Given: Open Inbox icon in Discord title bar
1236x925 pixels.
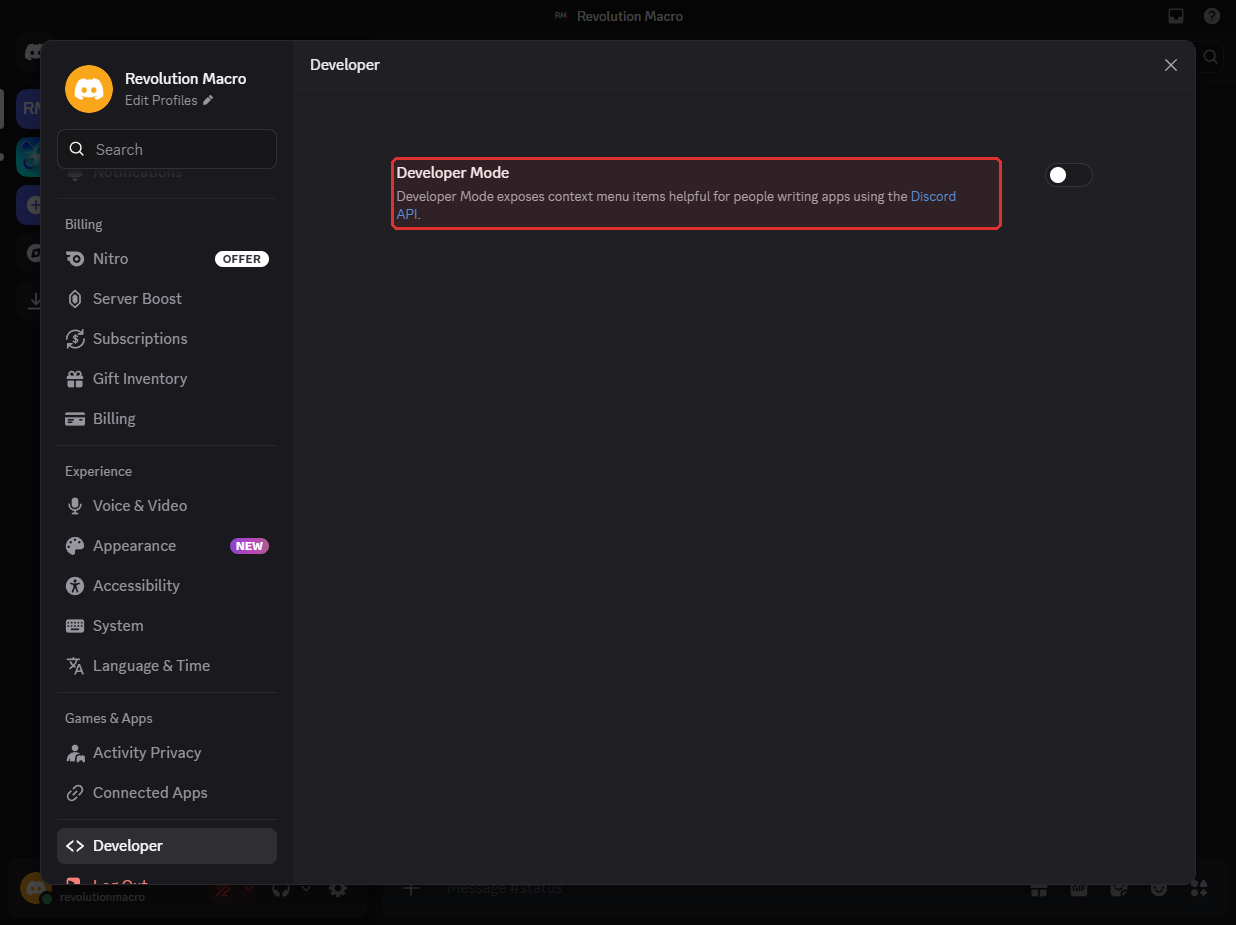Looking at the screenshot, I should tap(1177, 16).
